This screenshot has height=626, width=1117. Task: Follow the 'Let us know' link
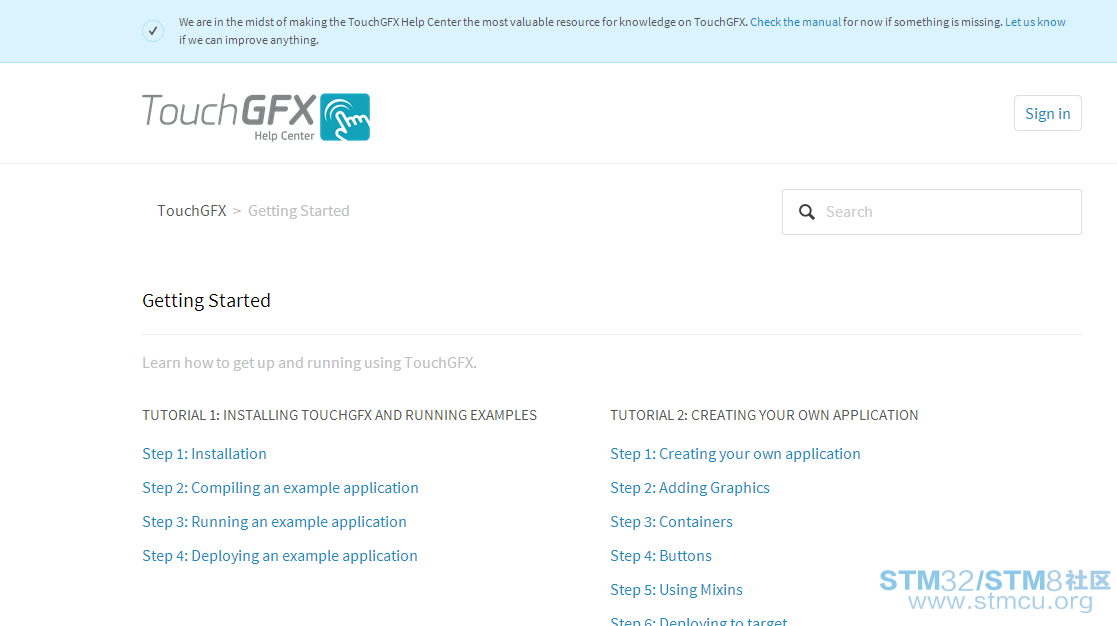[1035, 22]
